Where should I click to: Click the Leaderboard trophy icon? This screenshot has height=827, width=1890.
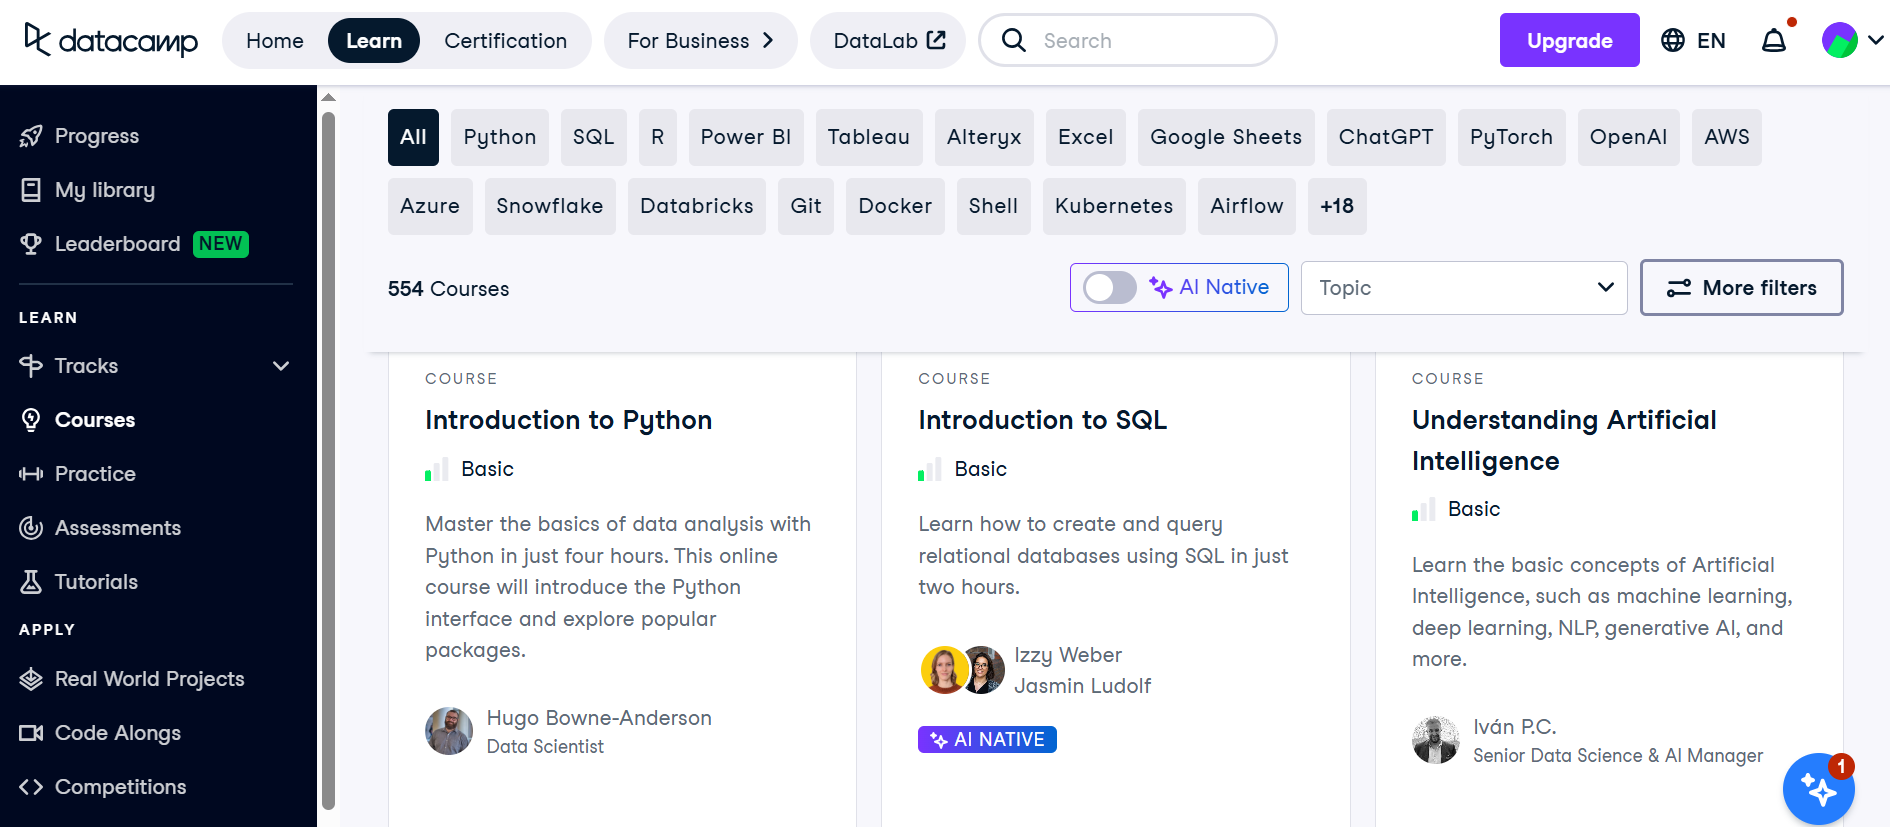click(x=31, y=244)
